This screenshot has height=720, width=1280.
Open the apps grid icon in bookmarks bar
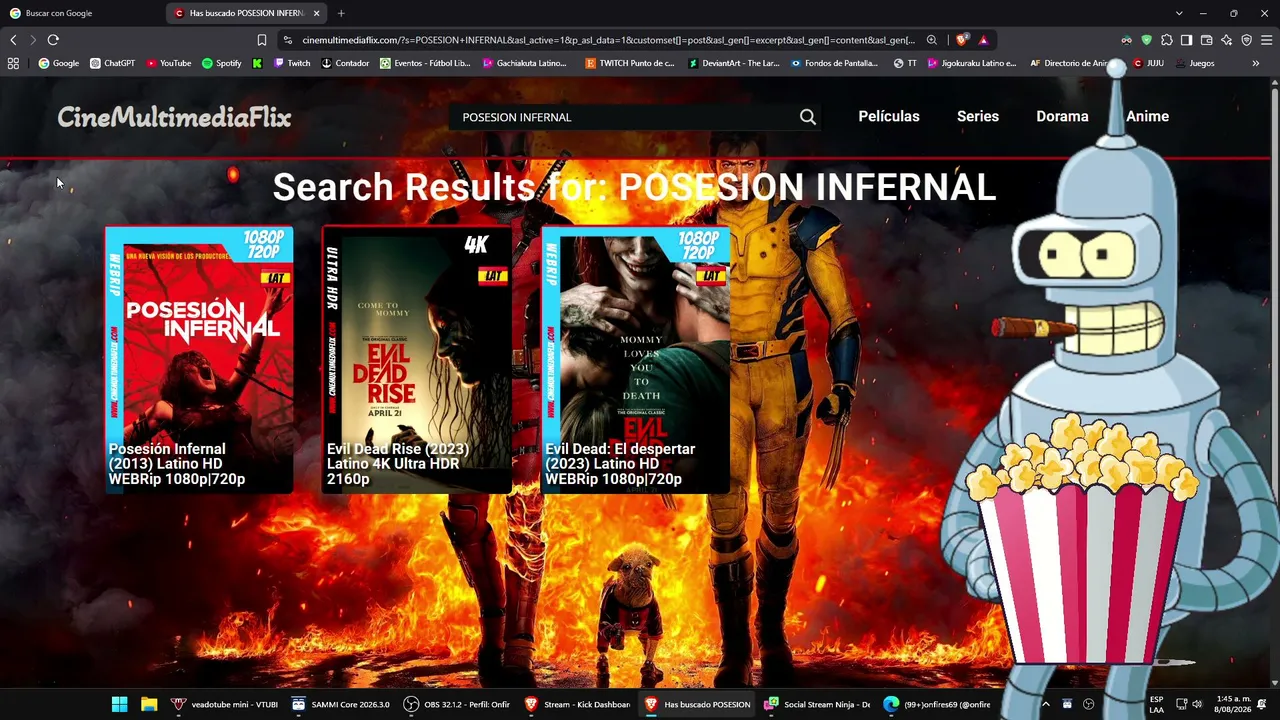[x=13, y=63]
